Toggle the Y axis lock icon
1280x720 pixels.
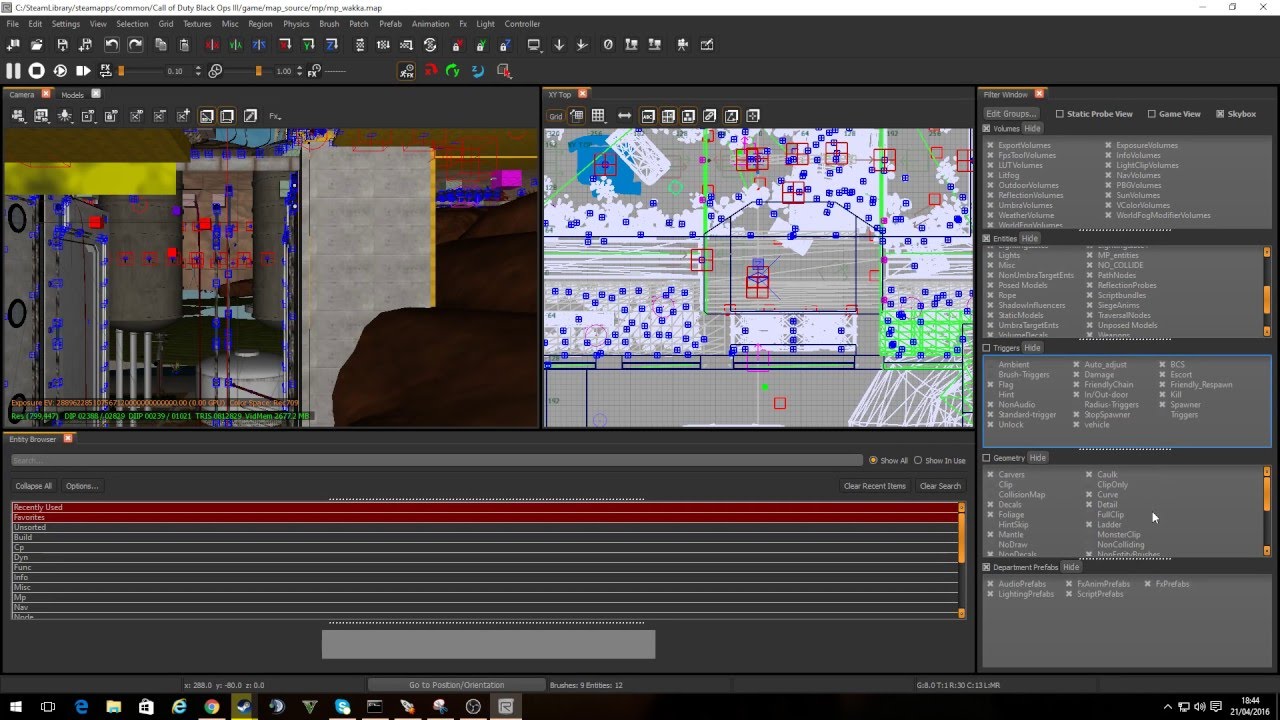click(x=481, y=45)
